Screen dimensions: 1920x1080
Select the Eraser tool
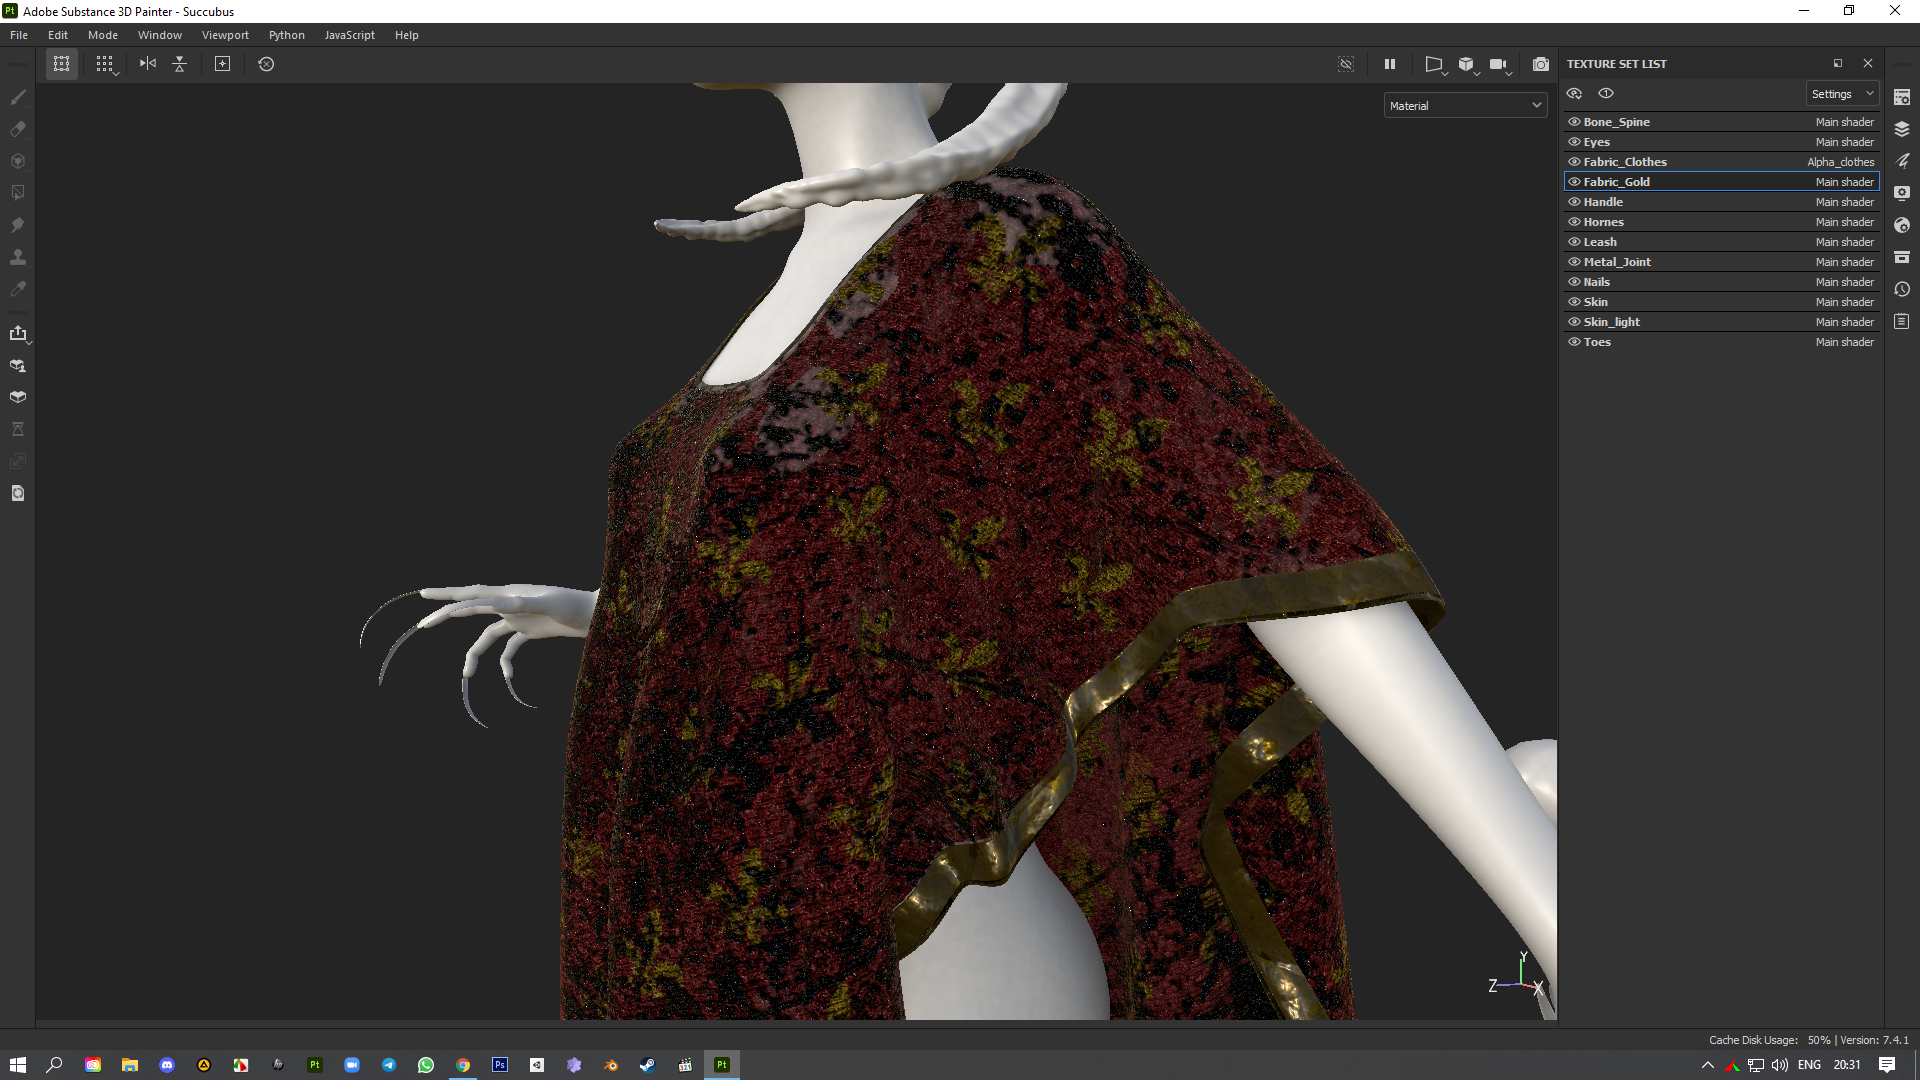pyautogui.click(x=18, y=129)
